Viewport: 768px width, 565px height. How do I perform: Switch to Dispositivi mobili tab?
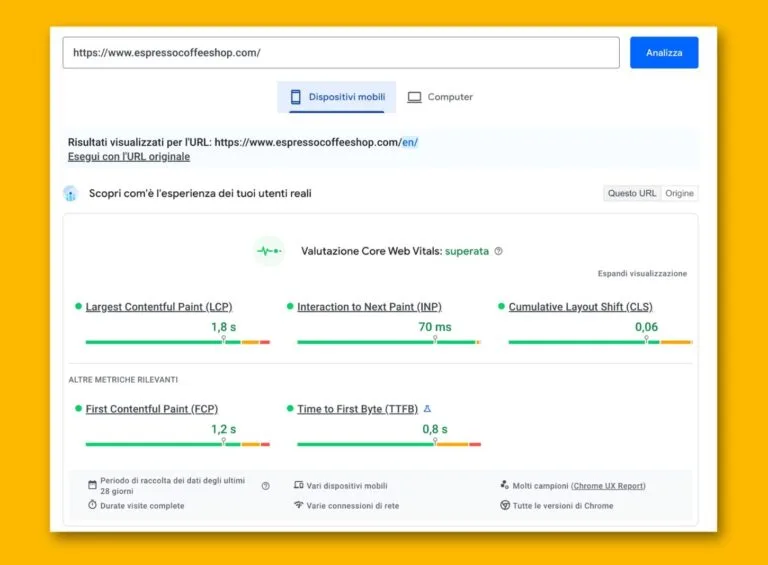coord(336,97)
